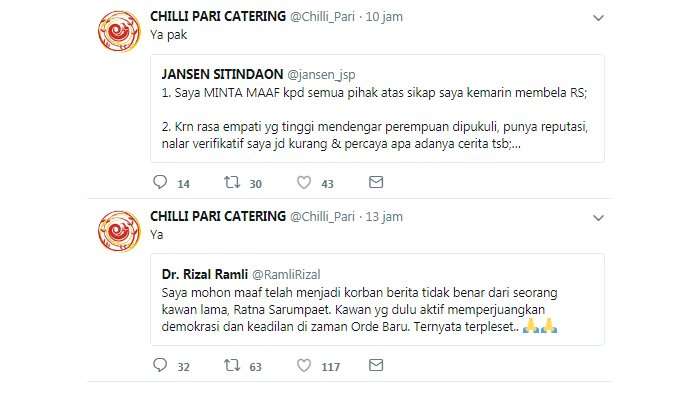Send 'Ya pak' tweet via direct message
Image resolution: width=700 pixels, height=393 pixels.
(x=376, y=182)
